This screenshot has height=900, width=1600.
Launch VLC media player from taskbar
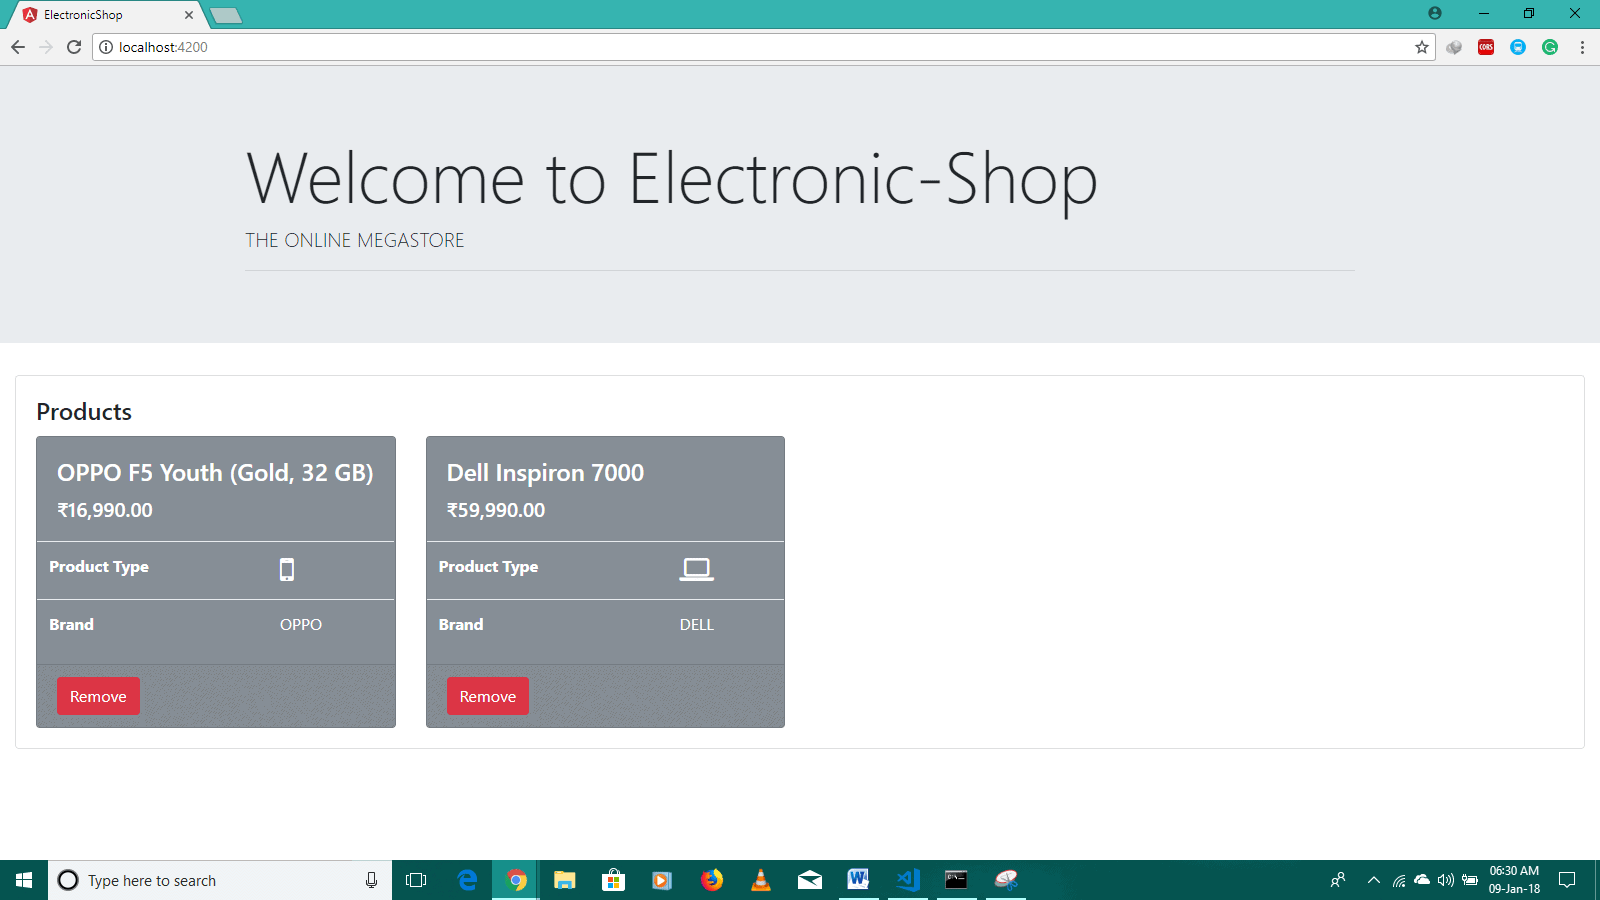(x=761, y=880)
